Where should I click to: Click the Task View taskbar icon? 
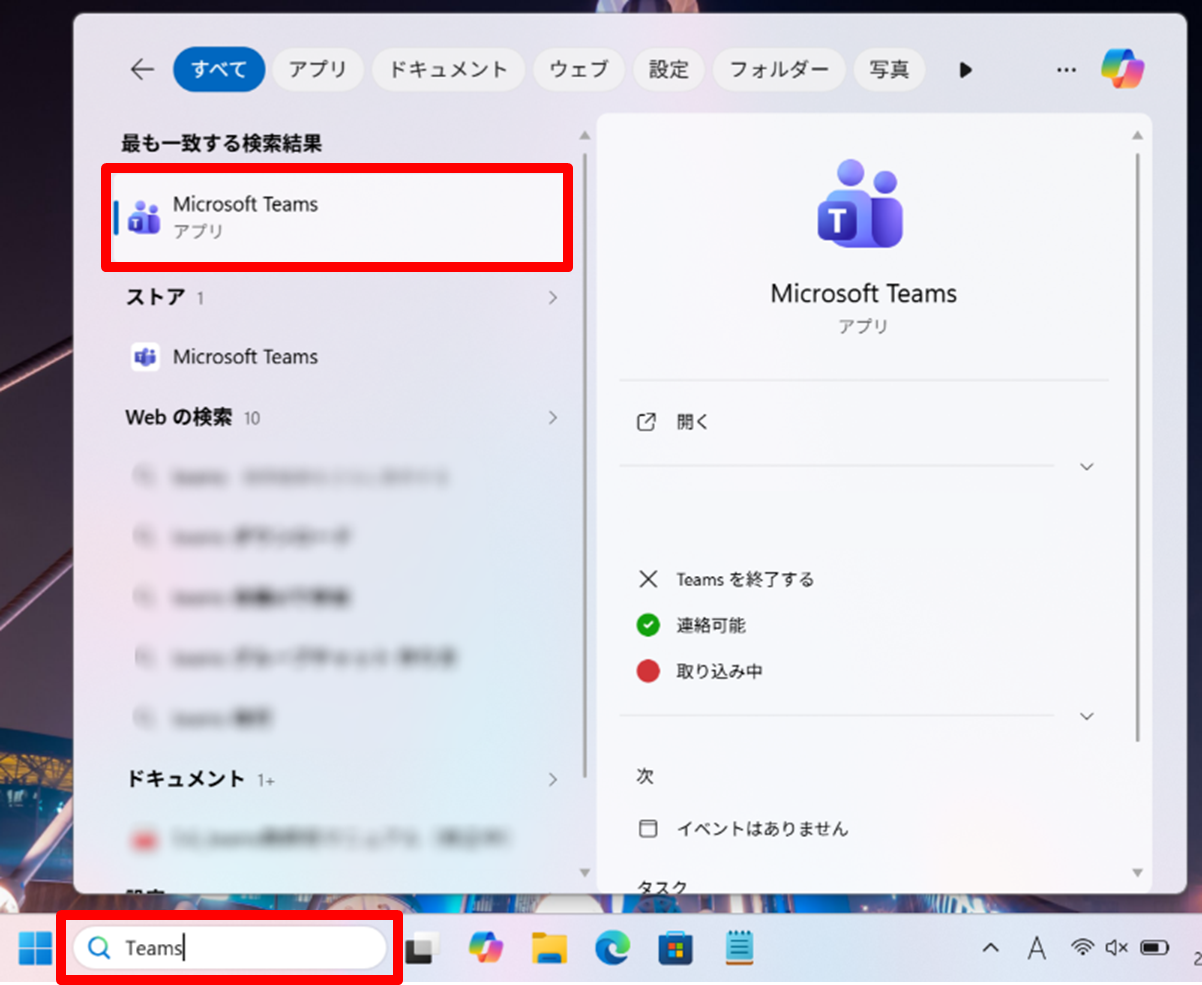(x=422, y=947)
